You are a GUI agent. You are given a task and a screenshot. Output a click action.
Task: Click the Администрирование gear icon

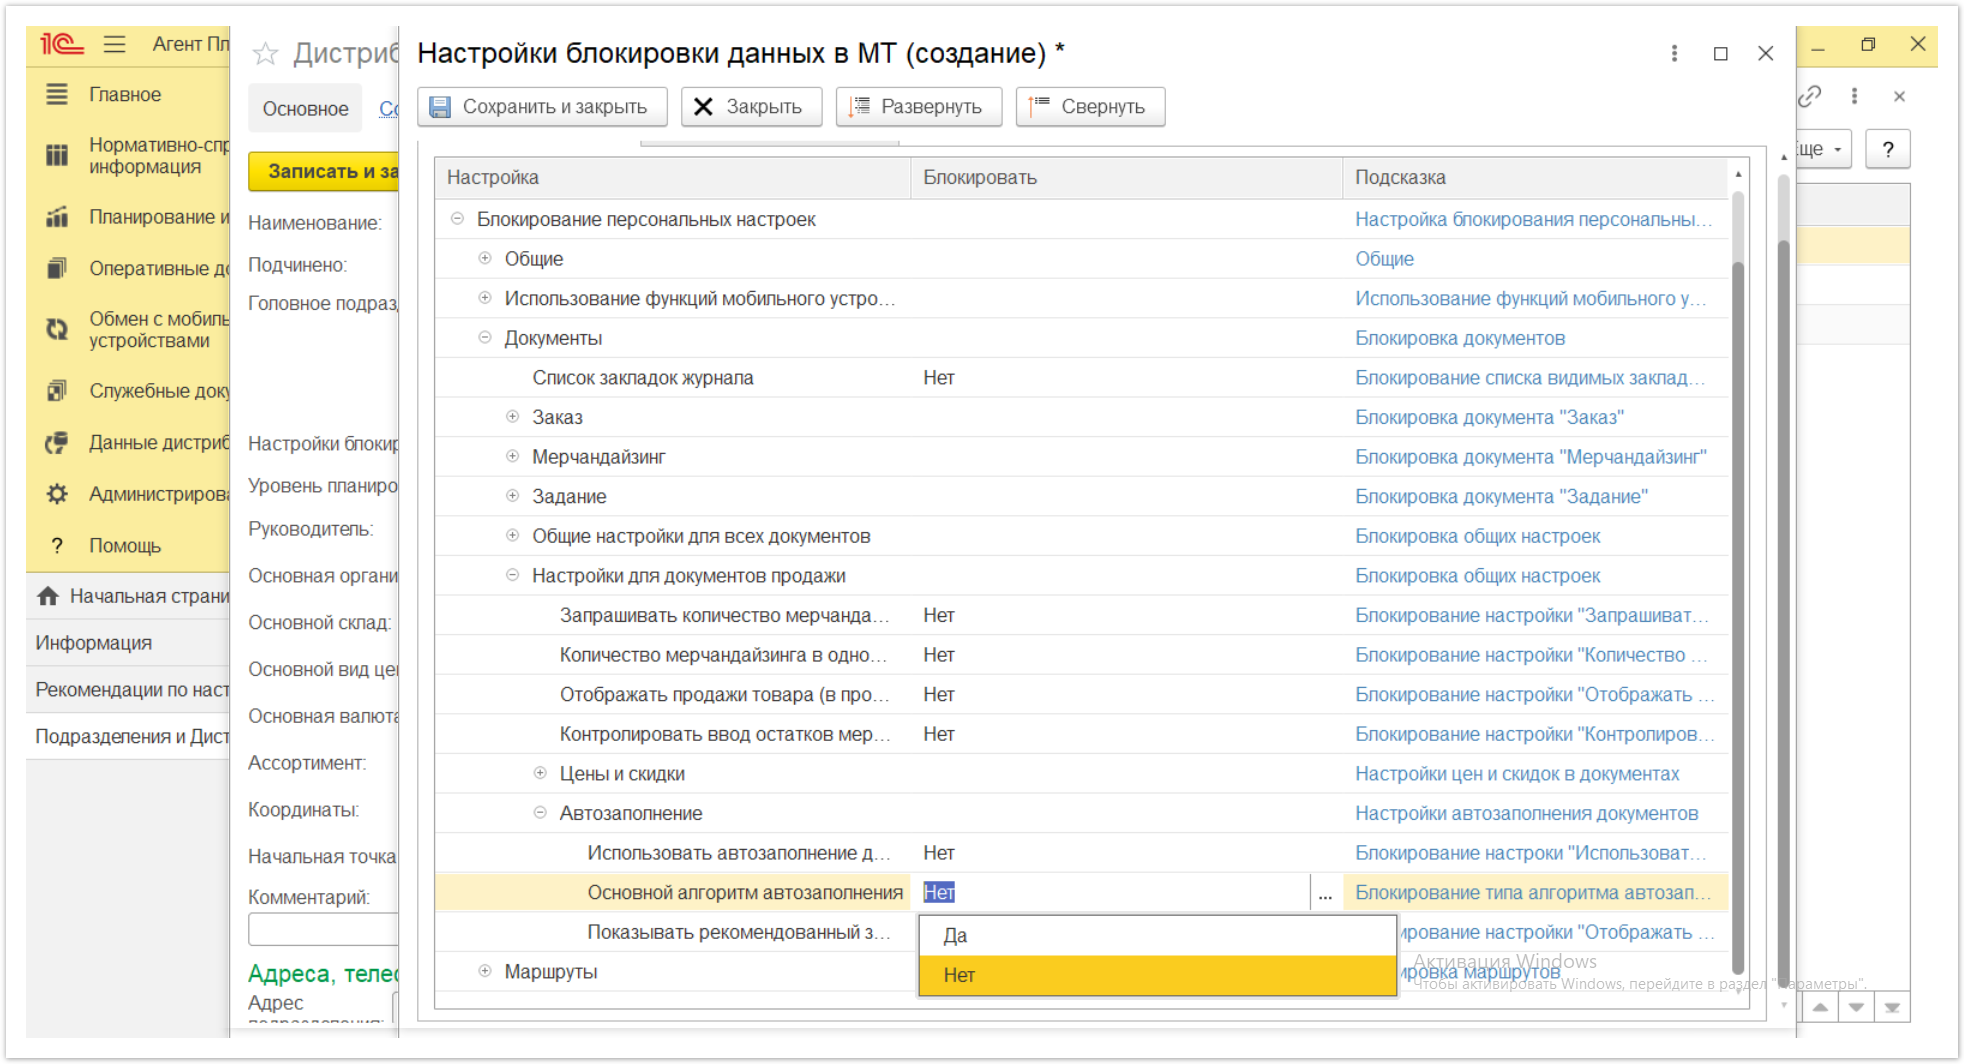pos(57,494)
